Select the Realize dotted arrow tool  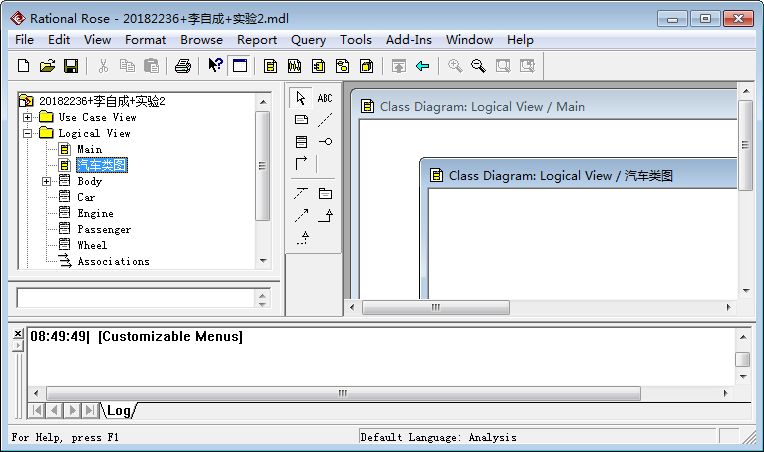pyautogui.click(x=303, y=238)
